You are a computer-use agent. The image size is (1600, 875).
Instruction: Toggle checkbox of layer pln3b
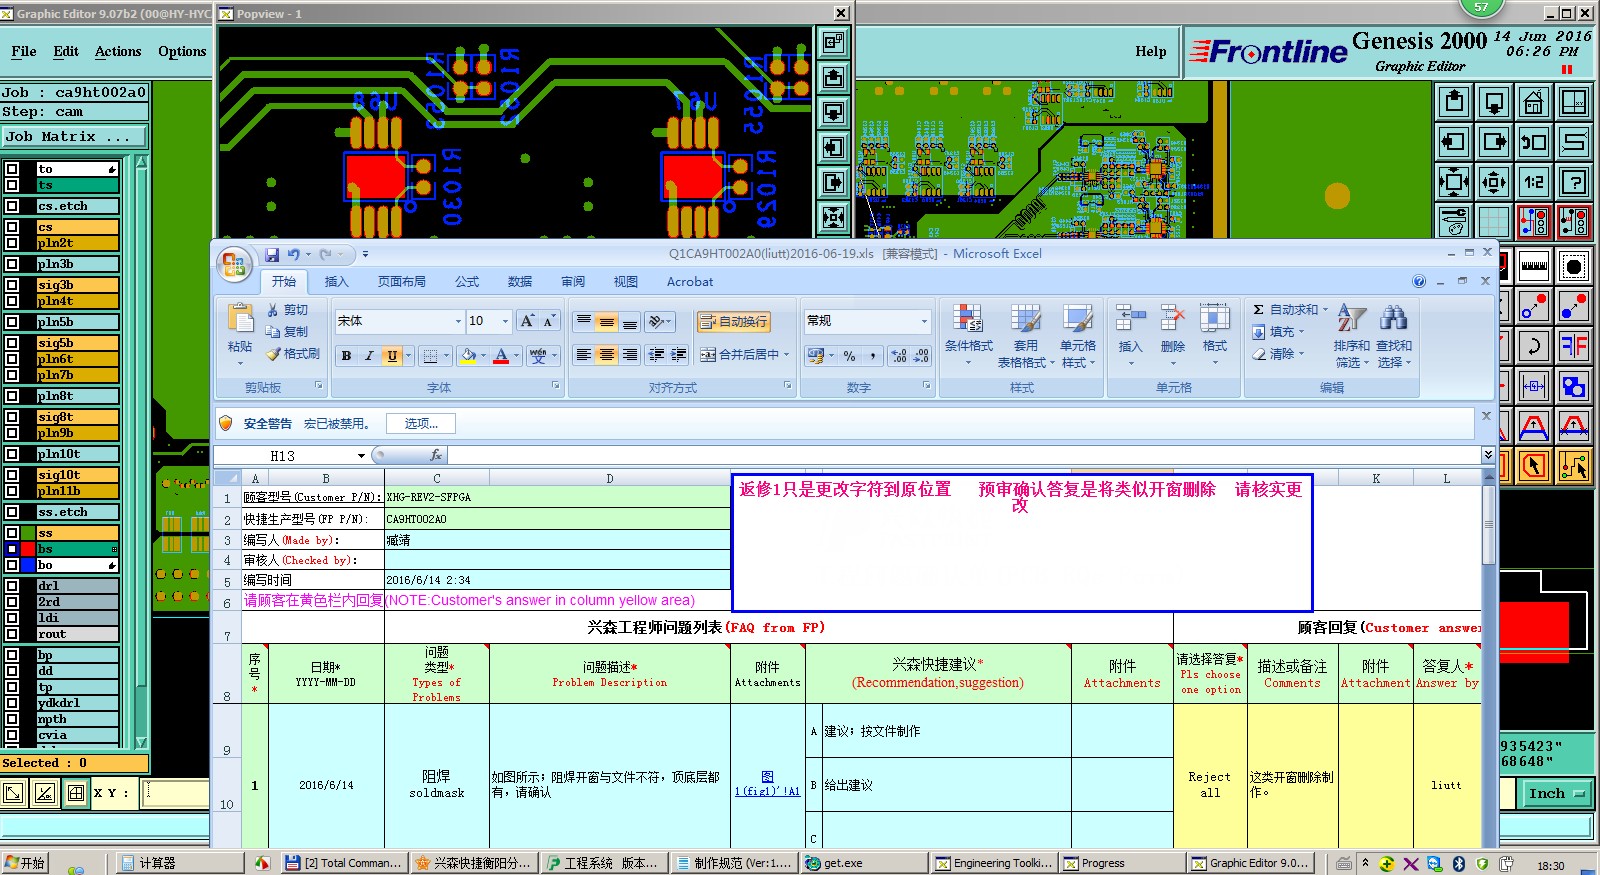12,264
